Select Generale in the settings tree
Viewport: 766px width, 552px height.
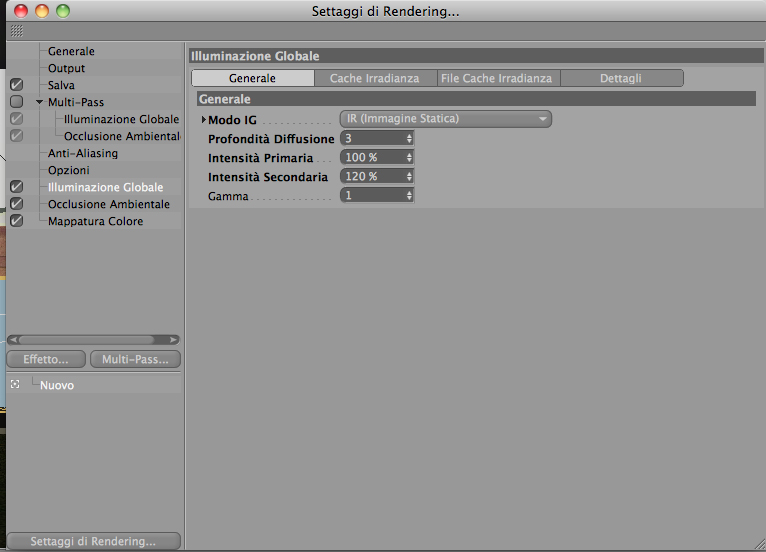[x=71, y=51]
